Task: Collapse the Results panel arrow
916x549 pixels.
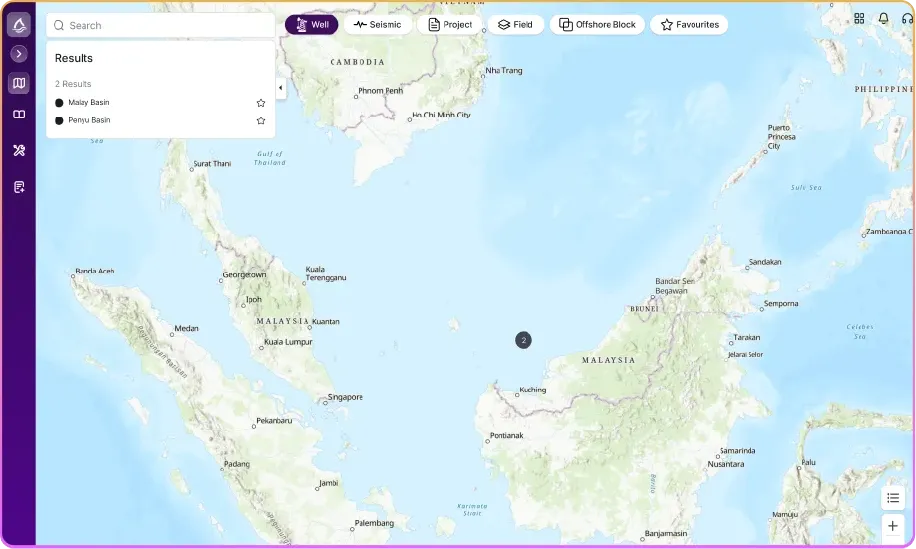Action: click(x=280, y=88)
